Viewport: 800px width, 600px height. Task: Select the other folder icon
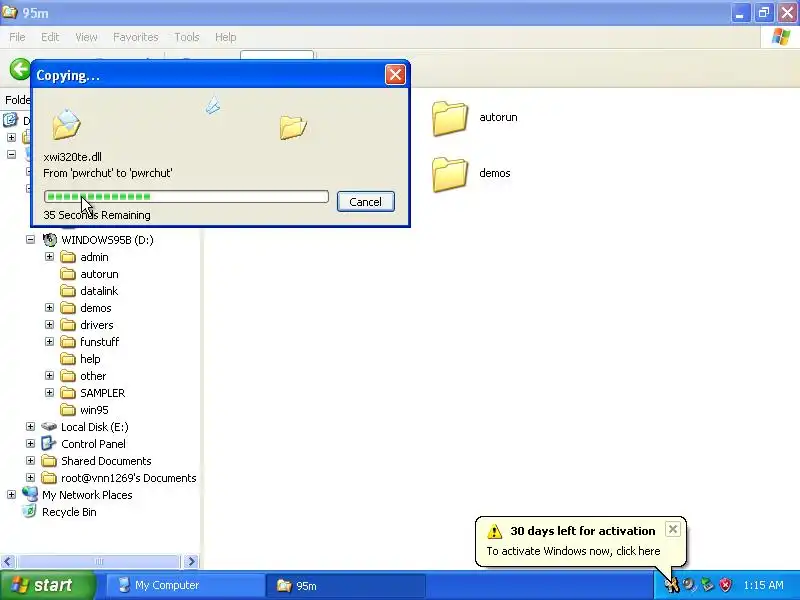click(68, 376)
